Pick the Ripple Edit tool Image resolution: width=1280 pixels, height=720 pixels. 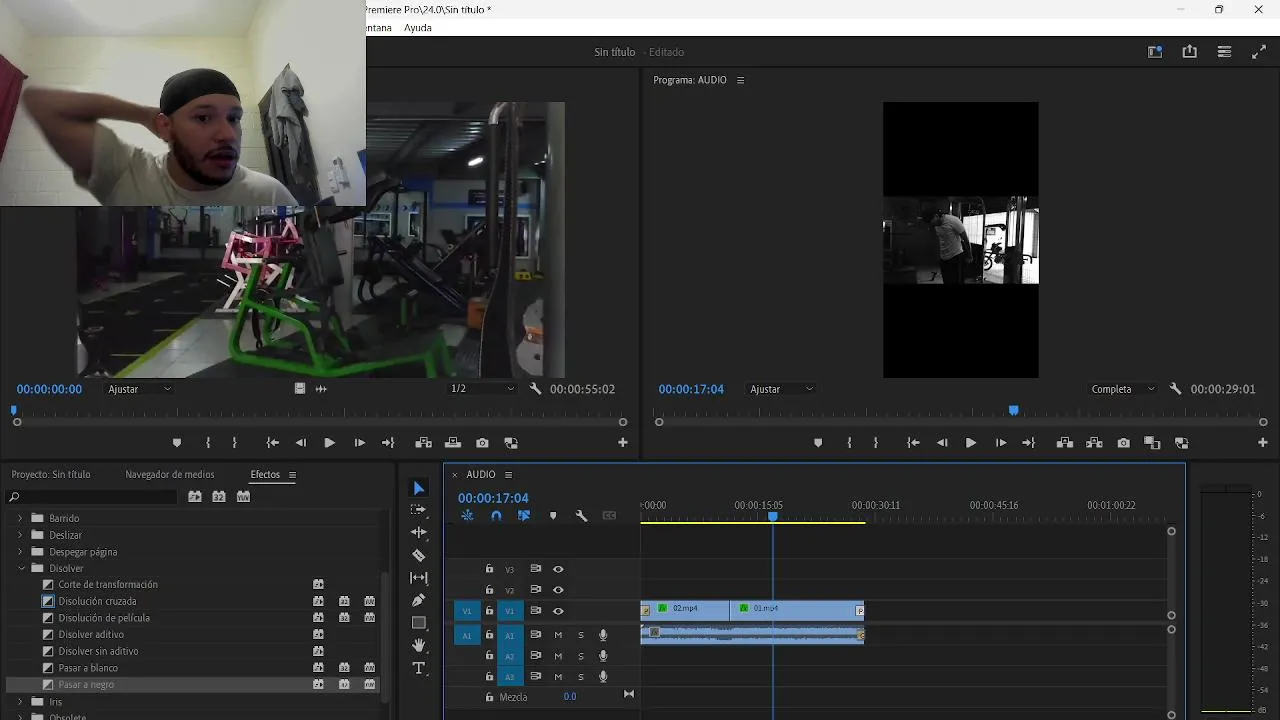click(419, 533)
